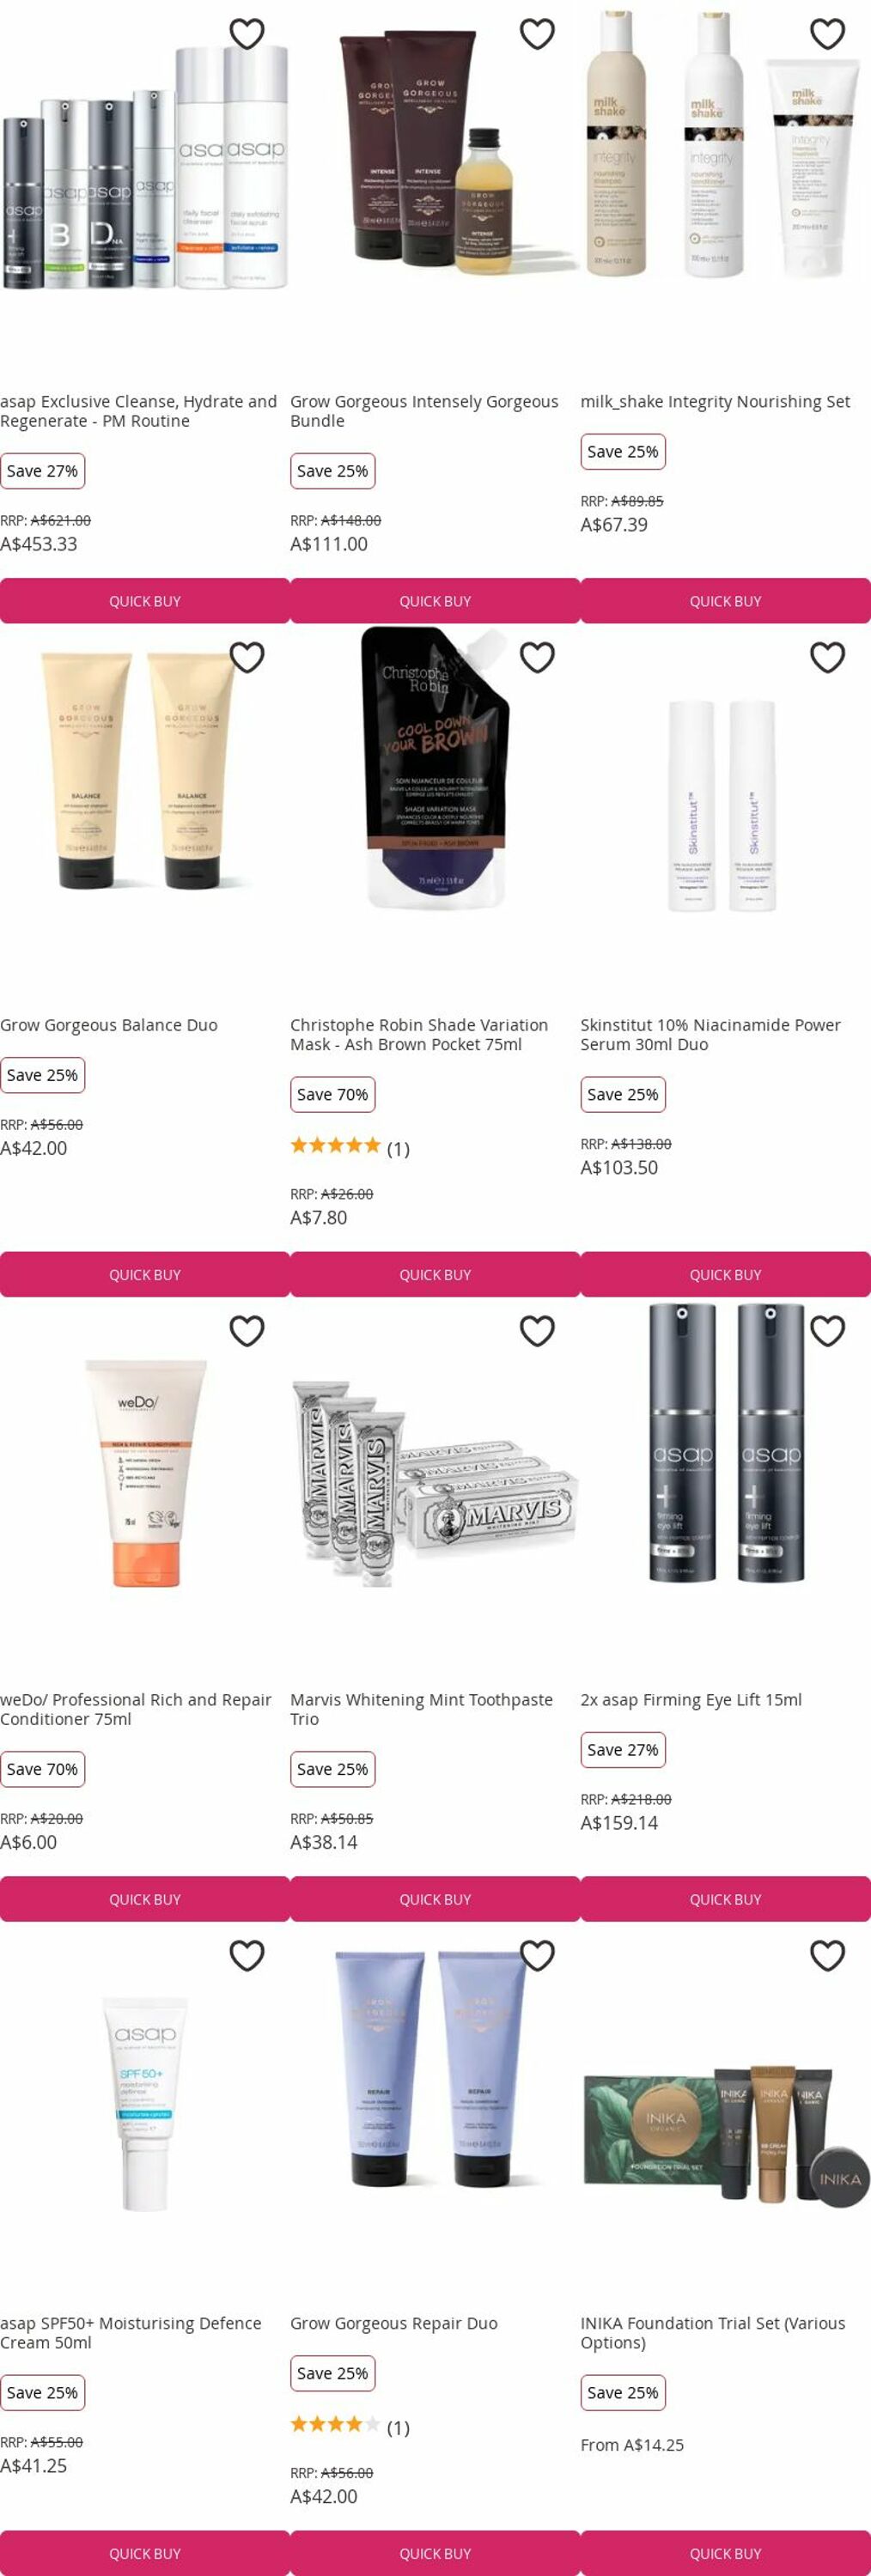Quick buy Christophe Robin Shade Variation Mask
Viewport: 871px width, 2576px height.
(435, 1275)
